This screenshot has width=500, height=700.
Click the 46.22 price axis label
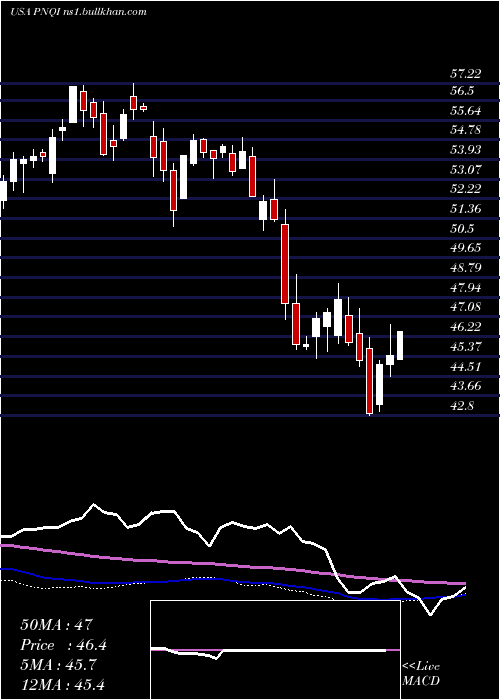coord(465,327)
